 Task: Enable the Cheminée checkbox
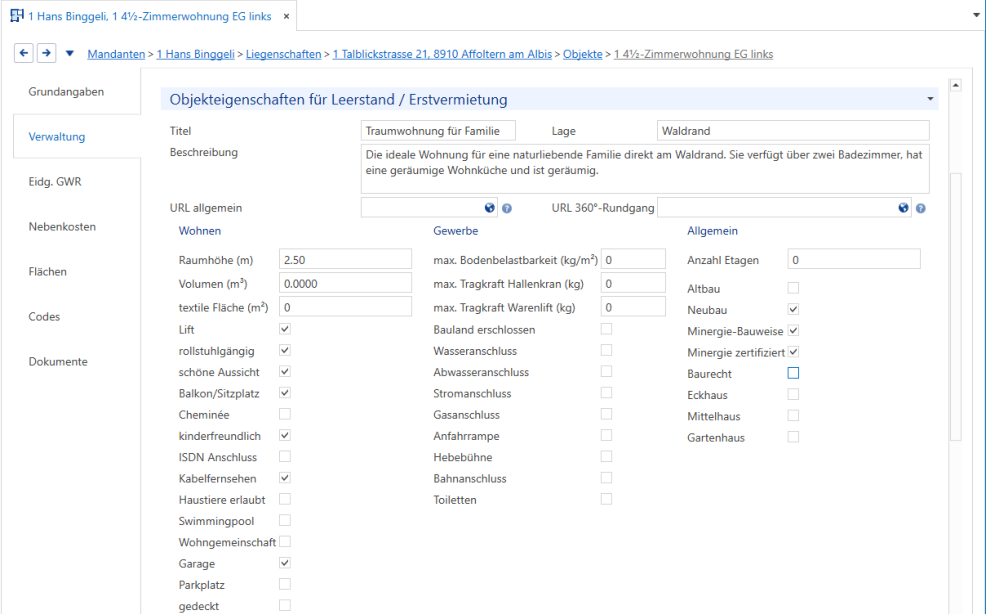click(285, 414)
